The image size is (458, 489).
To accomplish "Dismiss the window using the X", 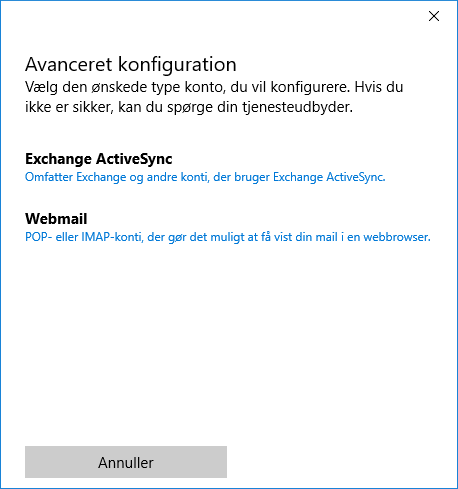I will (x=434, y=16).
